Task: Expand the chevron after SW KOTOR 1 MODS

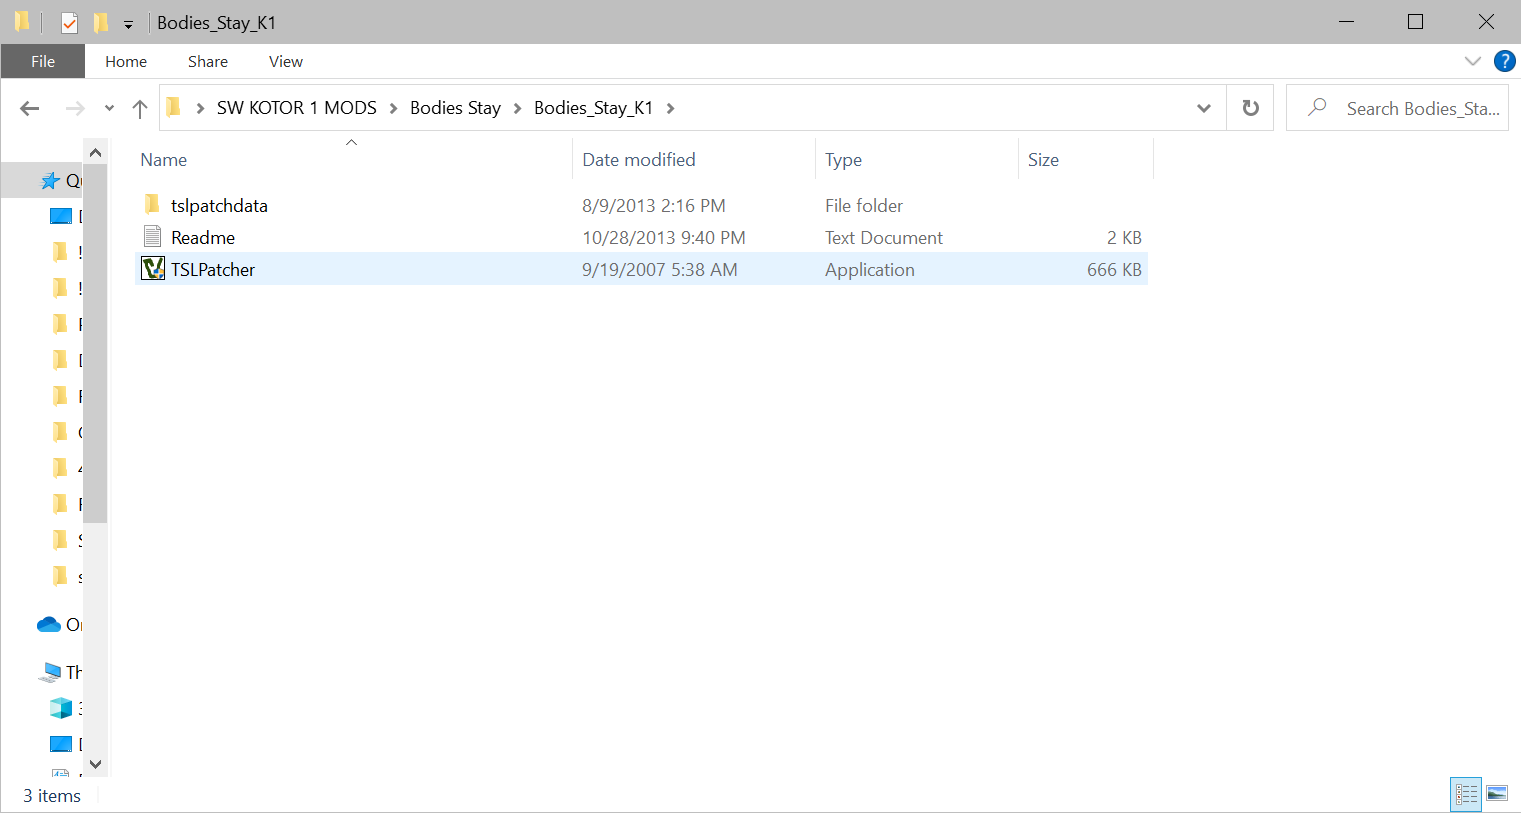Action: pos(393,108)
